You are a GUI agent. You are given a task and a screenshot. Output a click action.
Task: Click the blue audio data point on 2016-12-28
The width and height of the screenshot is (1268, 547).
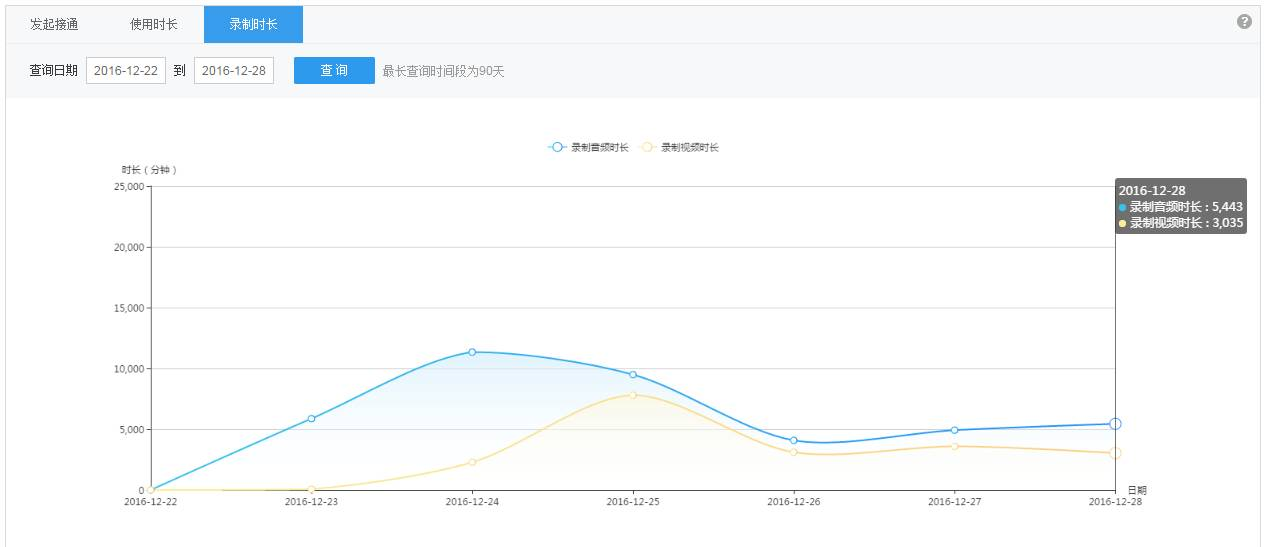pyautogui.click(x=1115, y=424)
